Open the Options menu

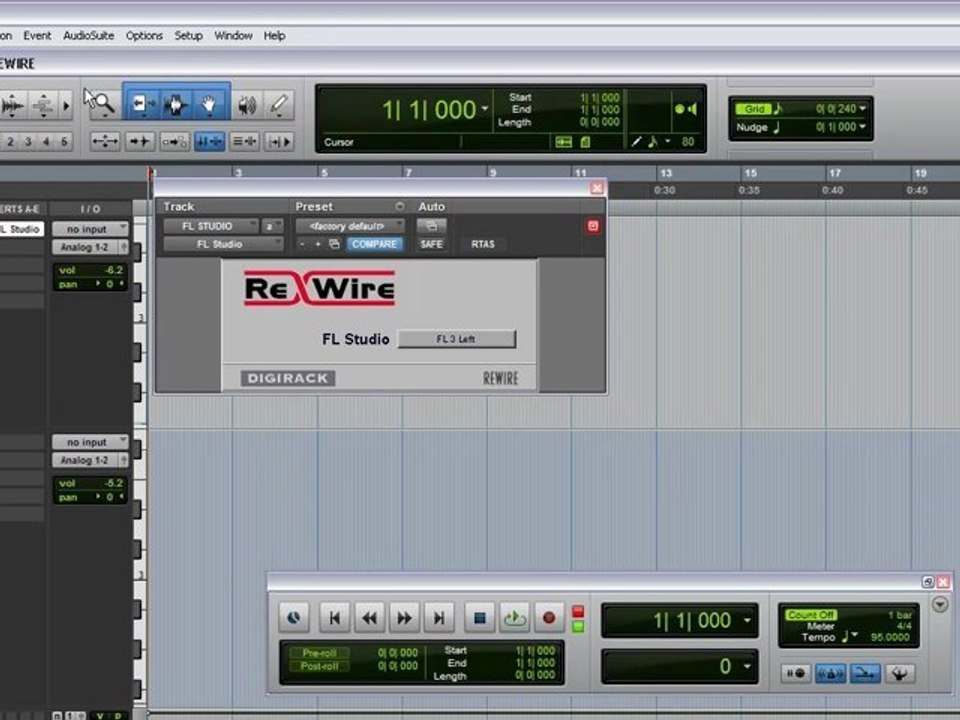pyautogui.click(x=144, y=36)
